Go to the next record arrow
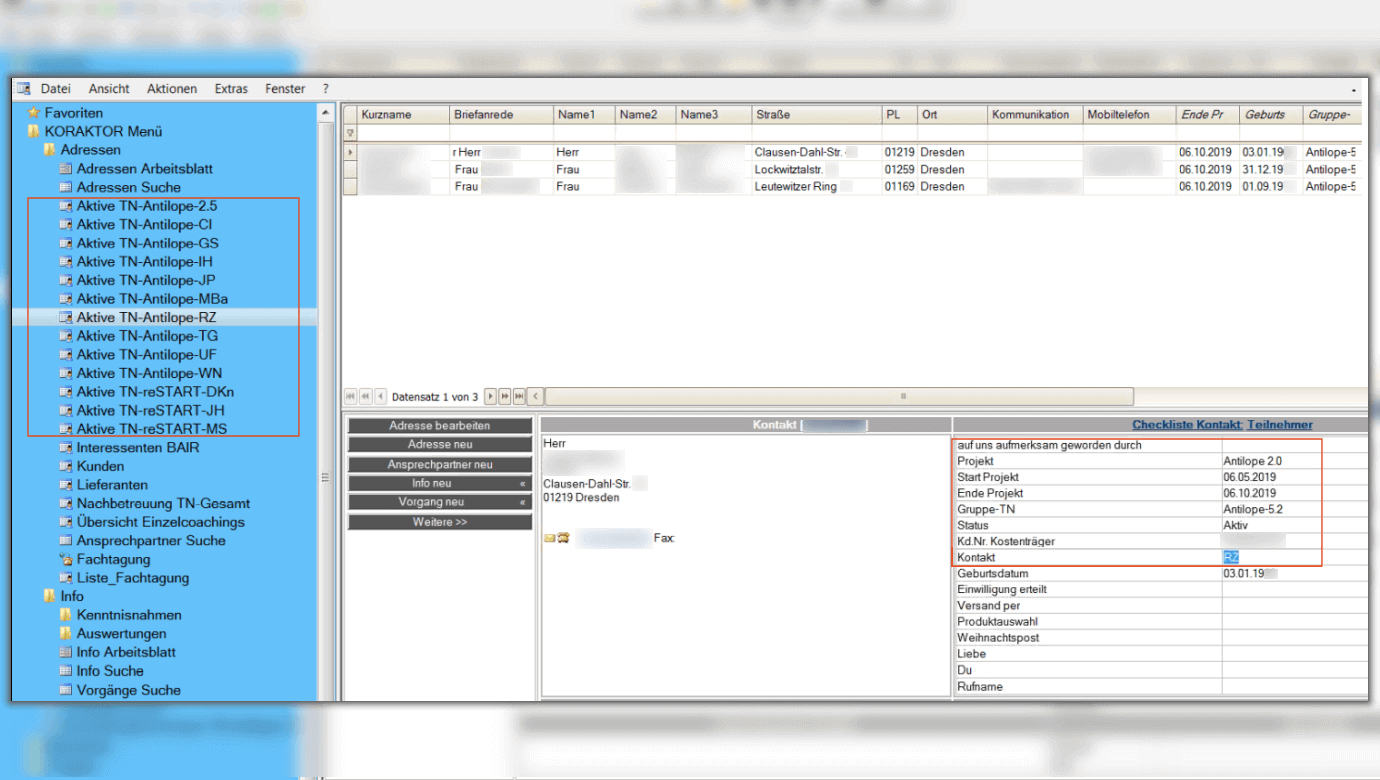Viewport: 1380px width, 780px height. point(490,397)
